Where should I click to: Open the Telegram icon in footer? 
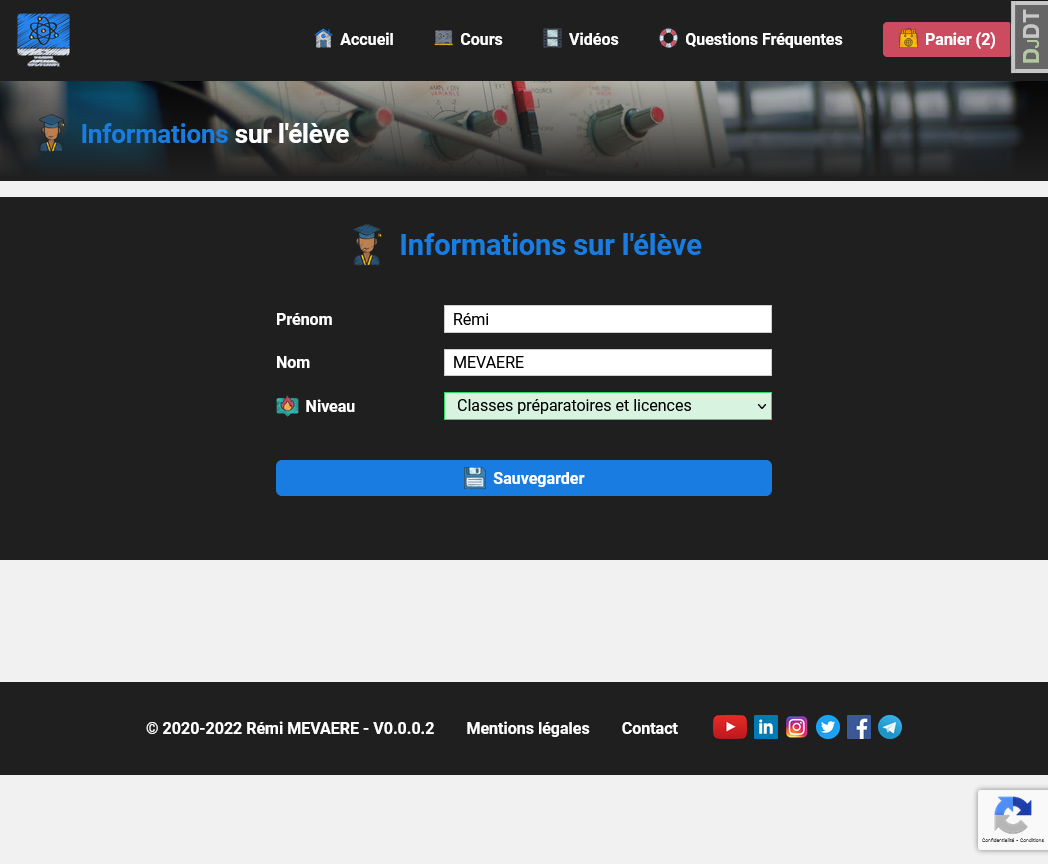(x=890, y=727)
